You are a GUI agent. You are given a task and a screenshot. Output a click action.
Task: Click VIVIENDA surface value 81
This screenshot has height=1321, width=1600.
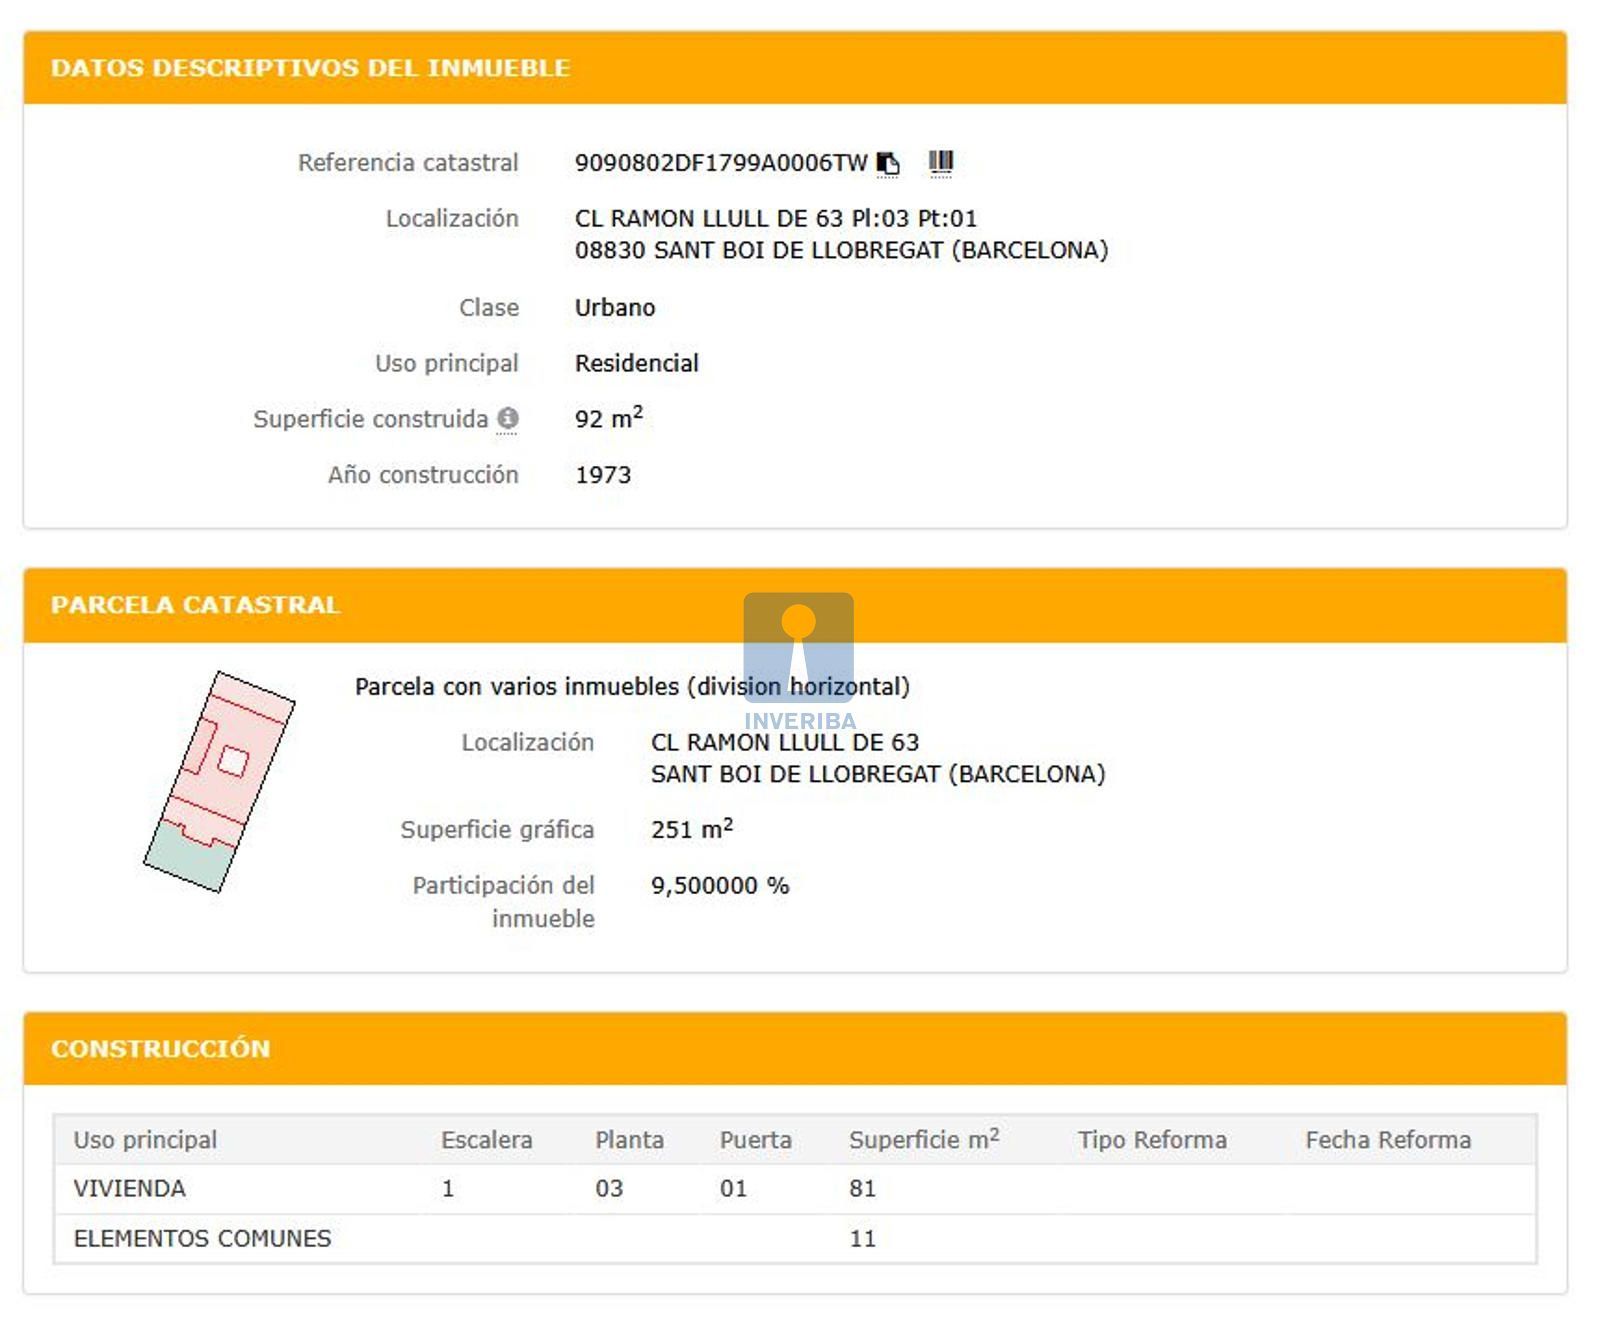pos(862,1188)
